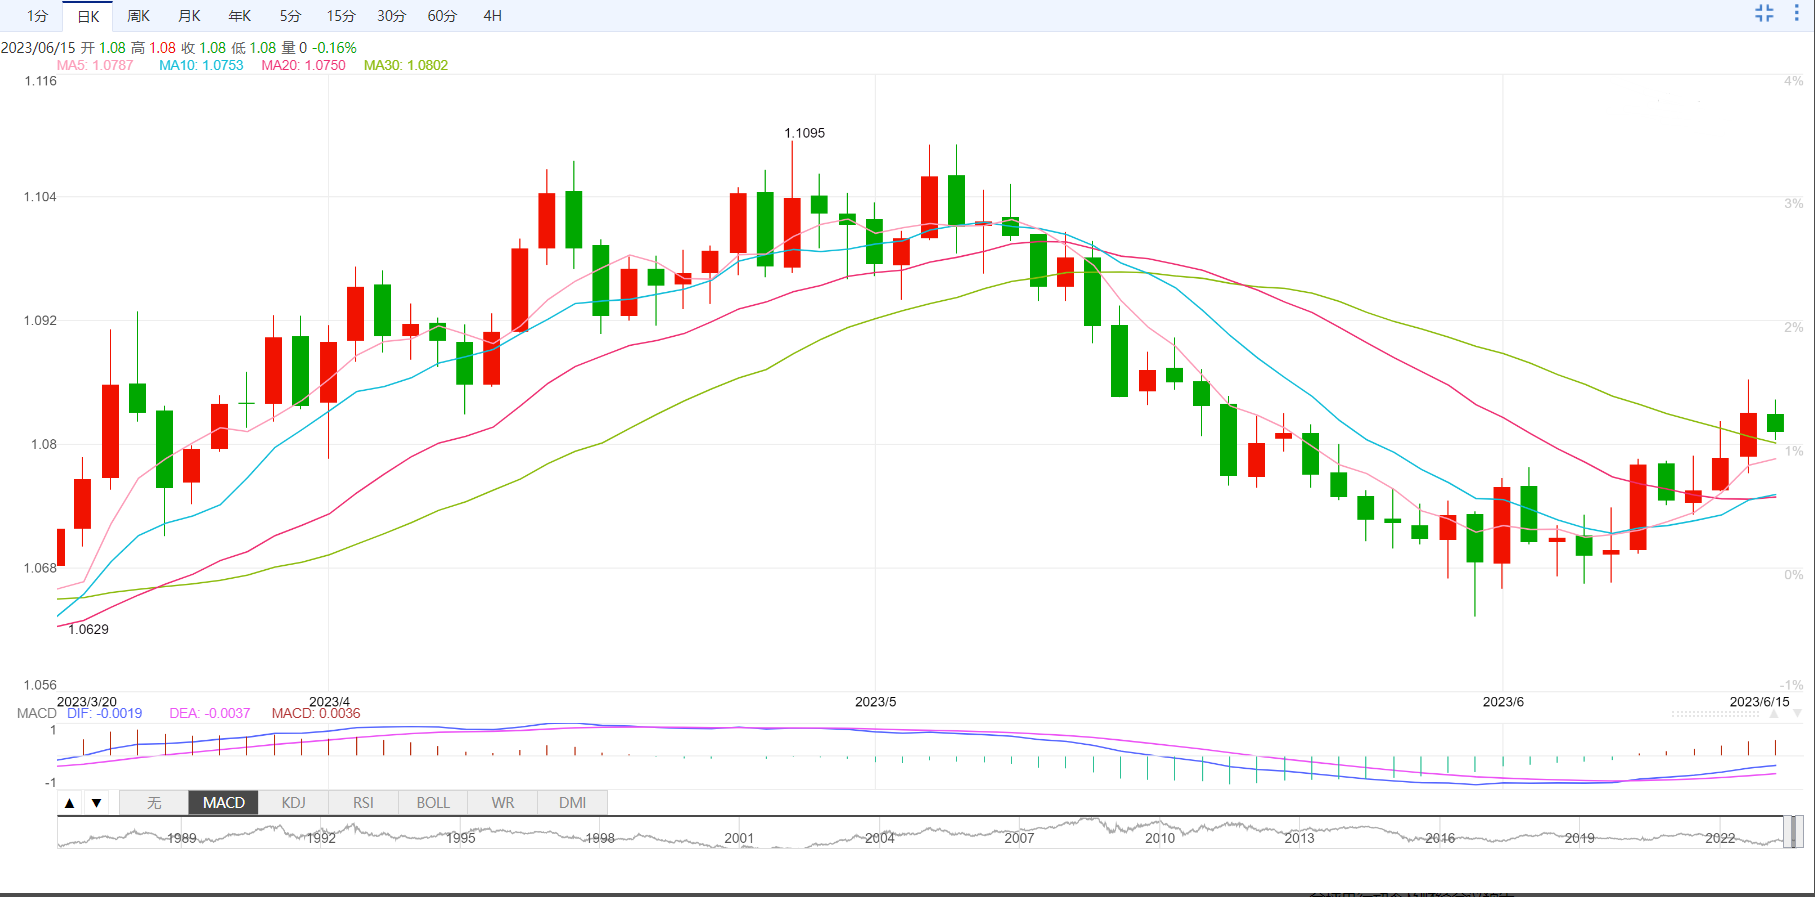
Task: Exit fullscreen using the collapse icon
Action: click(x=1764, y=13)
